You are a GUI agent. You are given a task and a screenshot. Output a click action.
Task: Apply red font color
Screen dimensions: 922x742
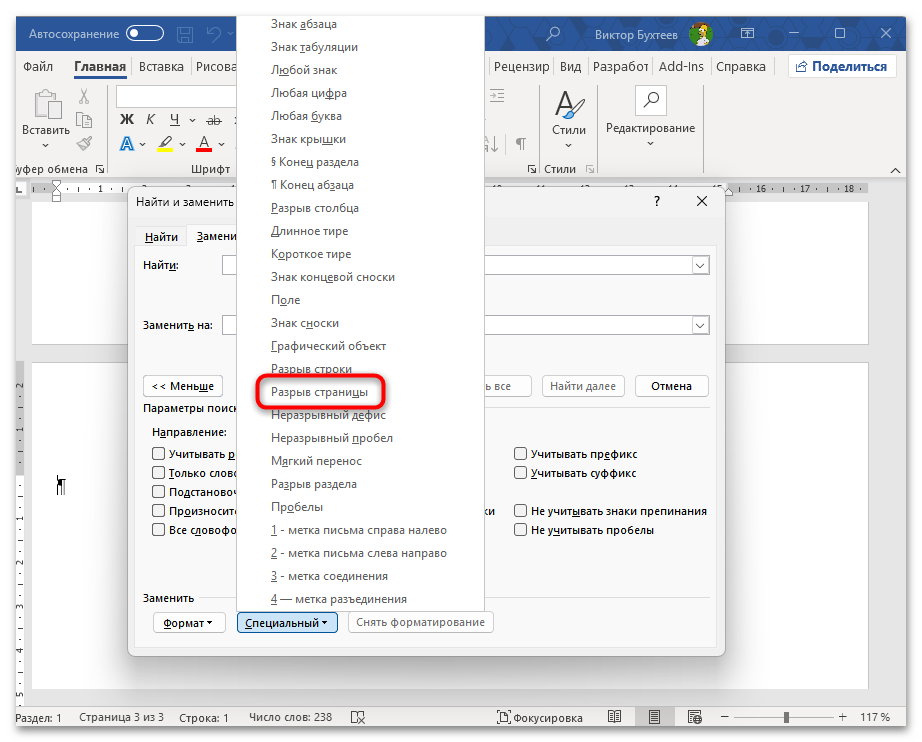pos(204,143)
